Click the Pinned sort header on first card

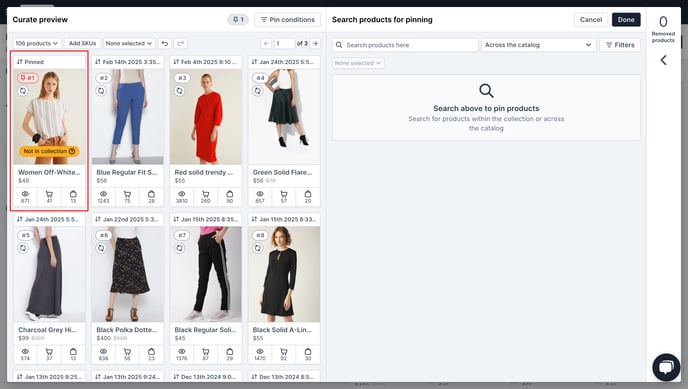tap(49, 62)
